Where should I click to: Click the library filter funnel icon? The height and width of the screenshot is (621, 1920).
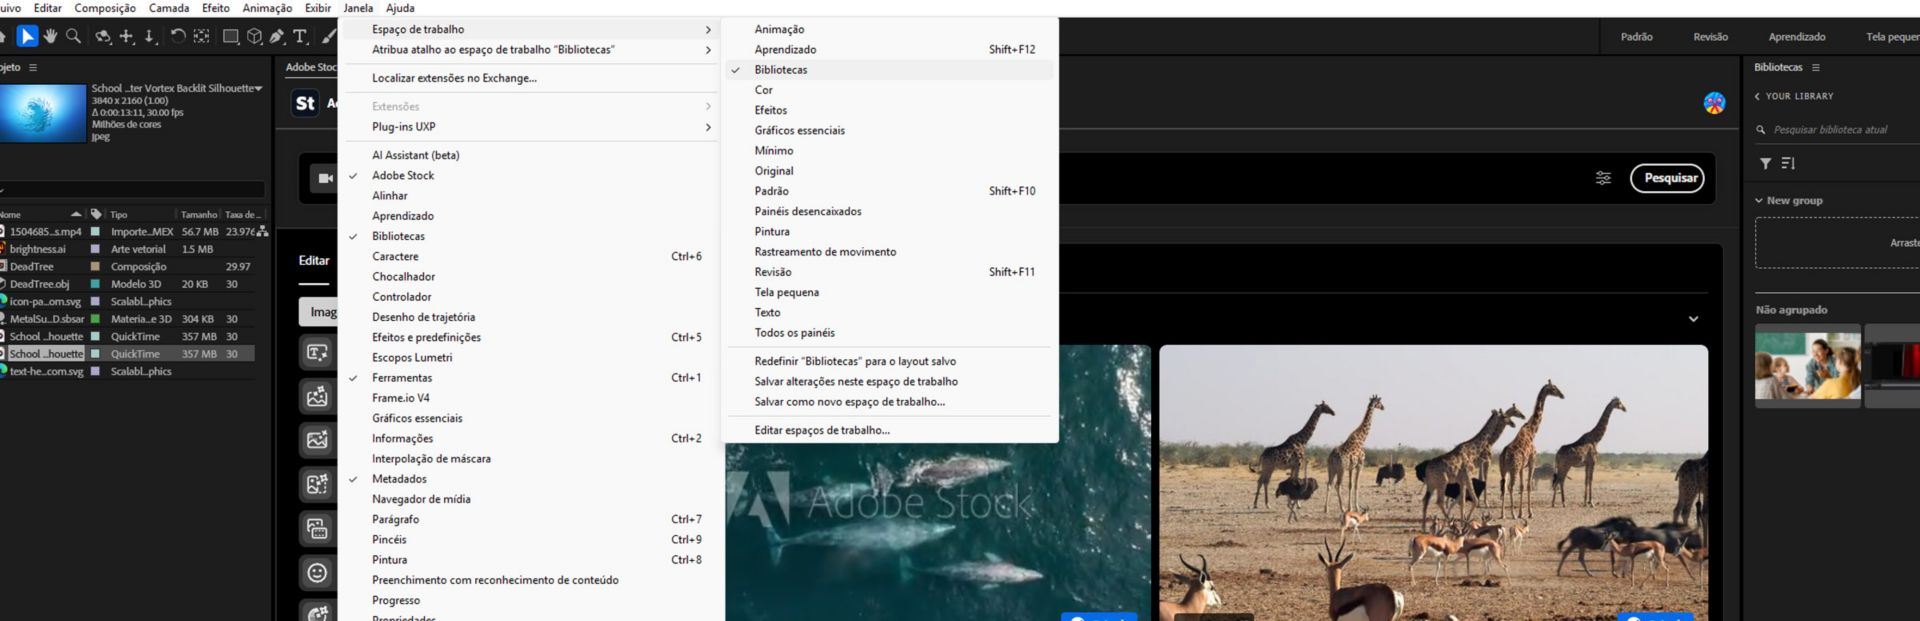tap(1765, 163)
